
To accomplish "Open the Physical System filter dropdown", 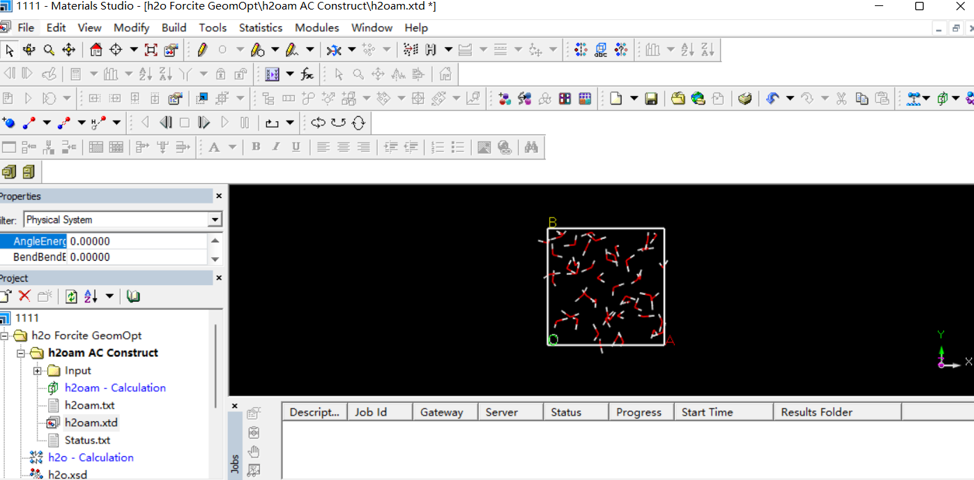I will click(x=215, y=220).
